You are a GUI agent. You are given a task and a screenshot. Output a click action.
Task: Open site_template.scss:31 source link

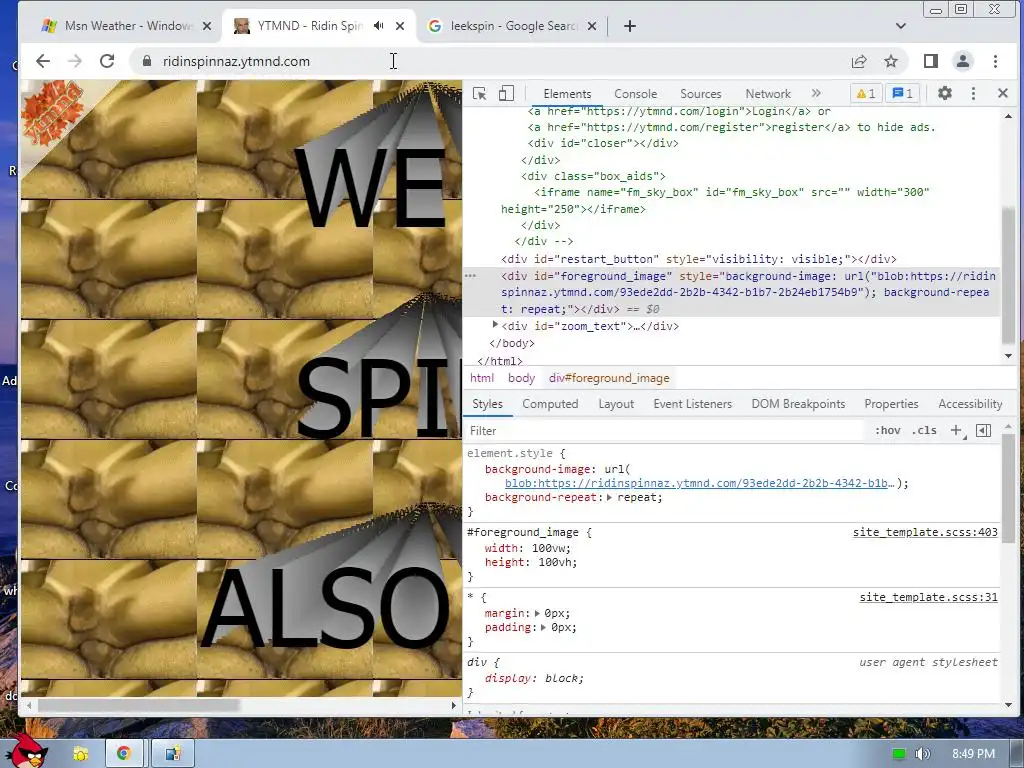(928, 598)
